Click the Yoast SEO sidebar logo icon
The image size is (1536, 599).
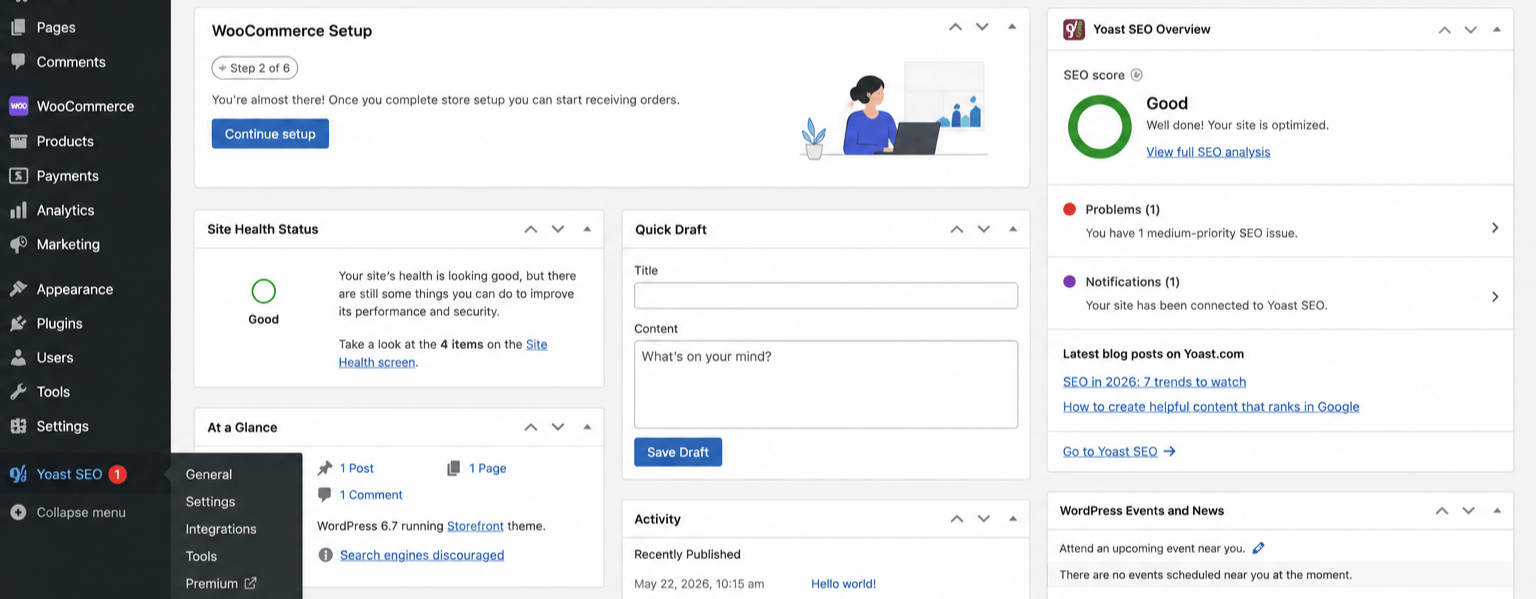point(18,474)
